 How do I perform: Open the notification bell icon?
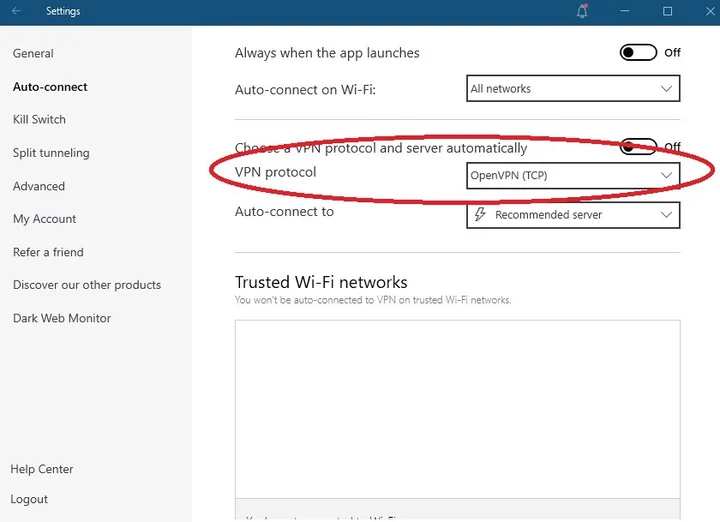[x=583, y=12]
